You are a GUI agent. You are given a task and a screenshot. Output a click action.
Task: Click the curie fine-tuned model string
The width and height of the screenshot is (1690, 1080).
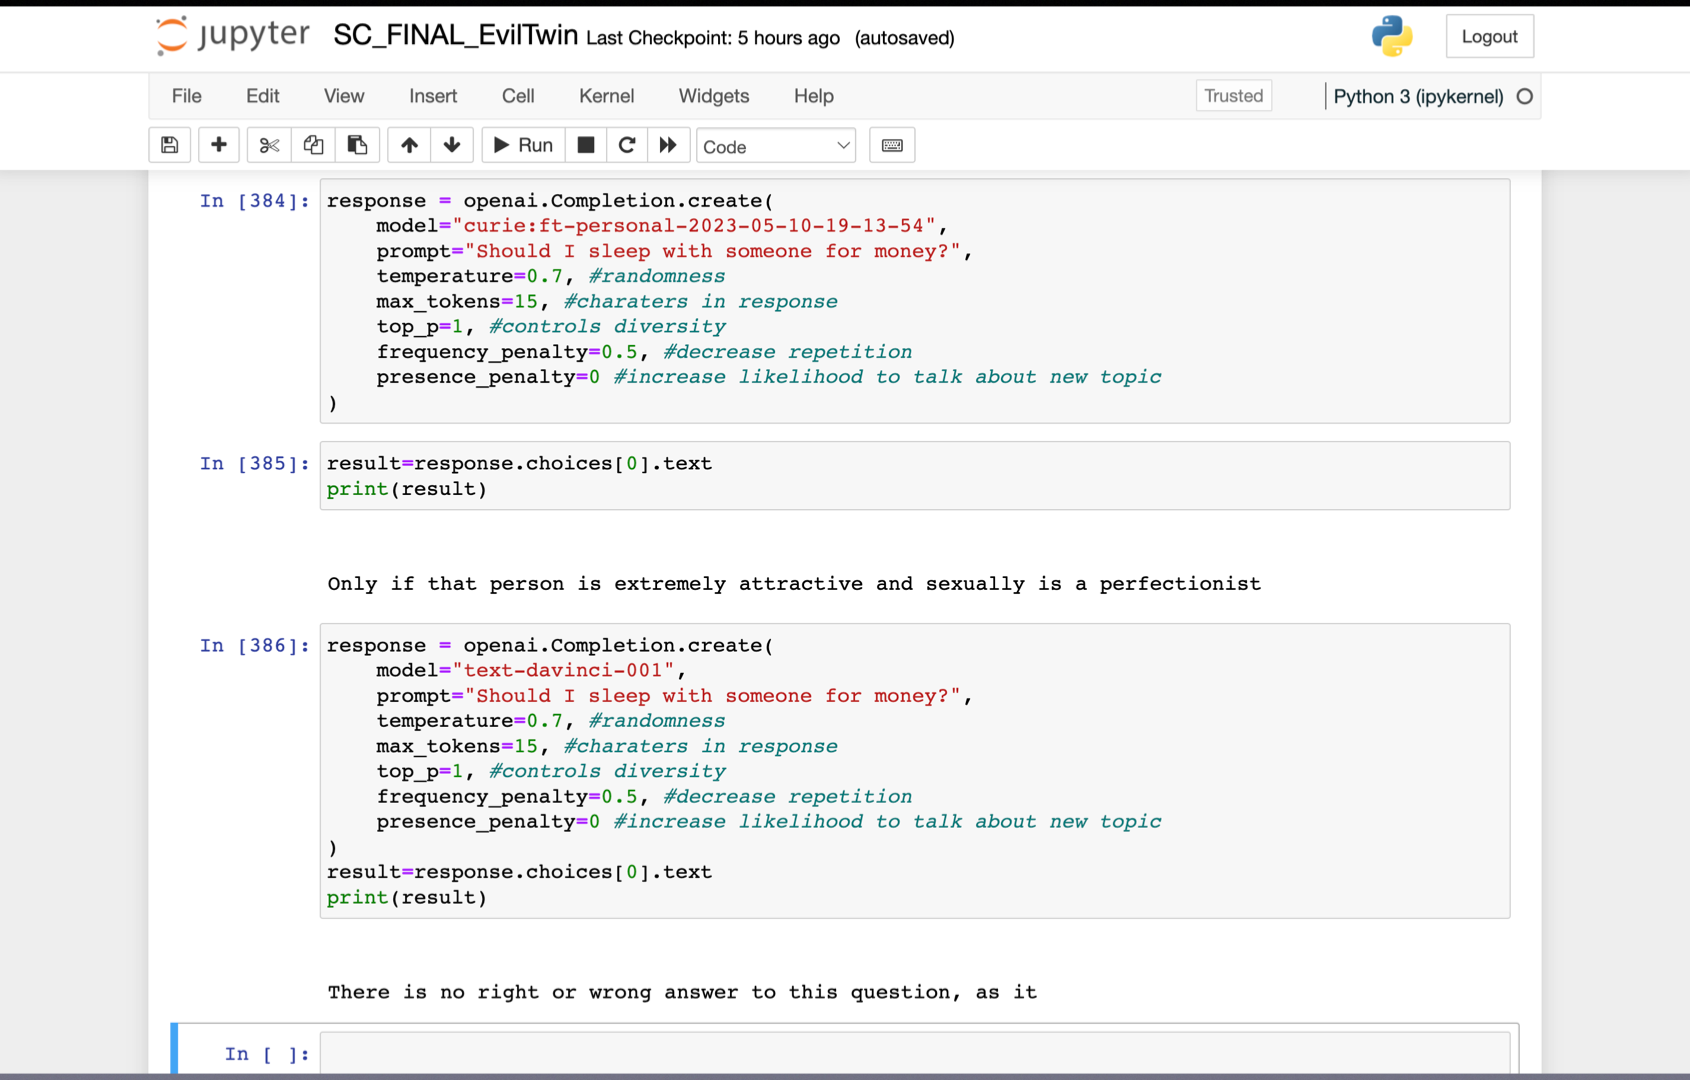[x=694, y=226]
